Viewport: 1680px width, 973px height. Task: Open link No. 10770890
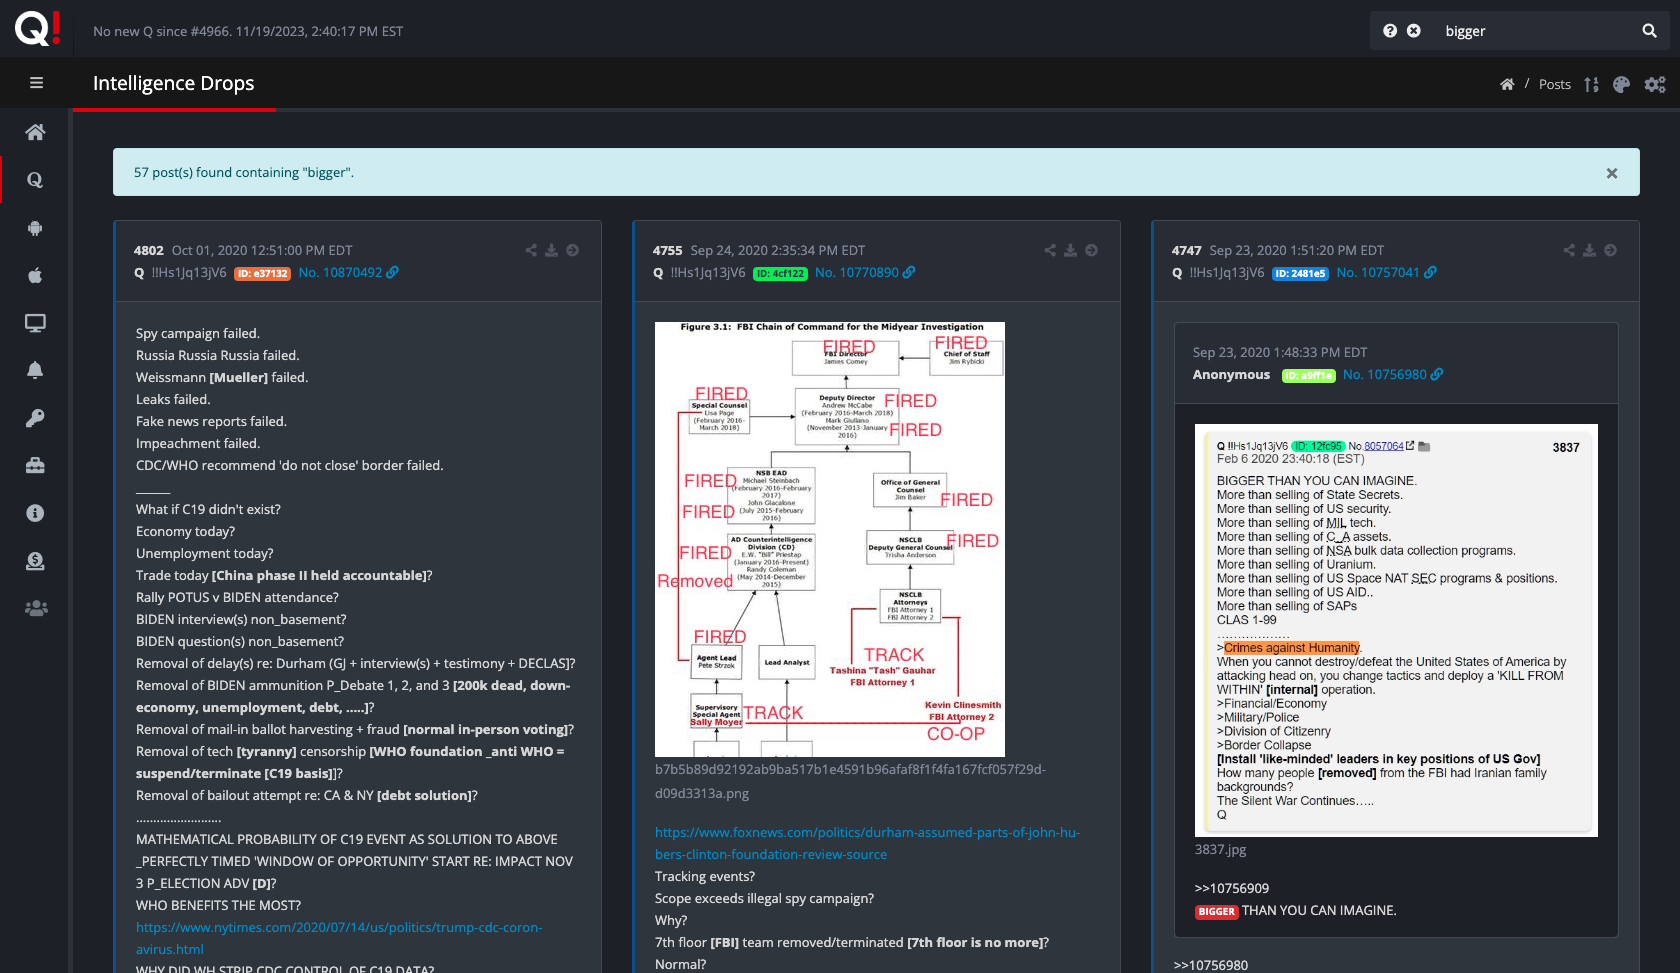coord(856,272)
